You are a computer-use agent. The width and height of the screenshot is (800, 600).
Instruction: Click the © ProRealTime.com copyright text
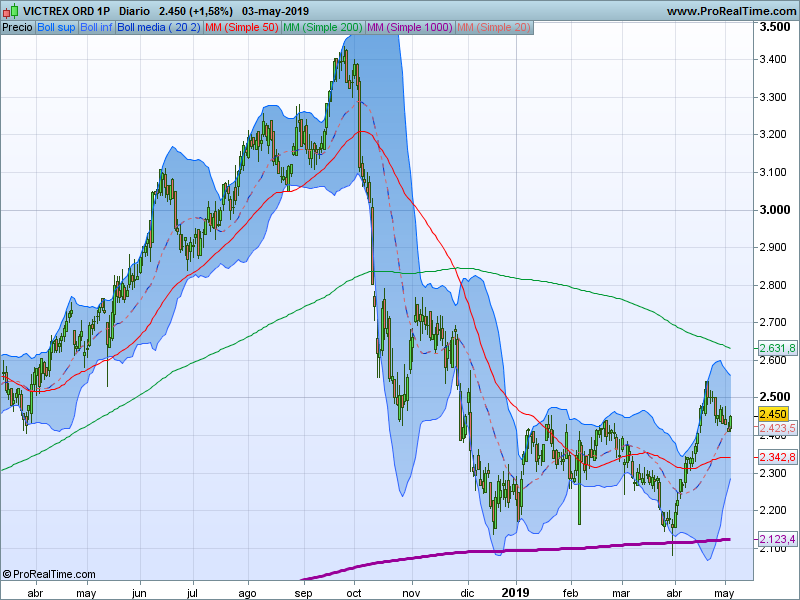coord(49,574)
